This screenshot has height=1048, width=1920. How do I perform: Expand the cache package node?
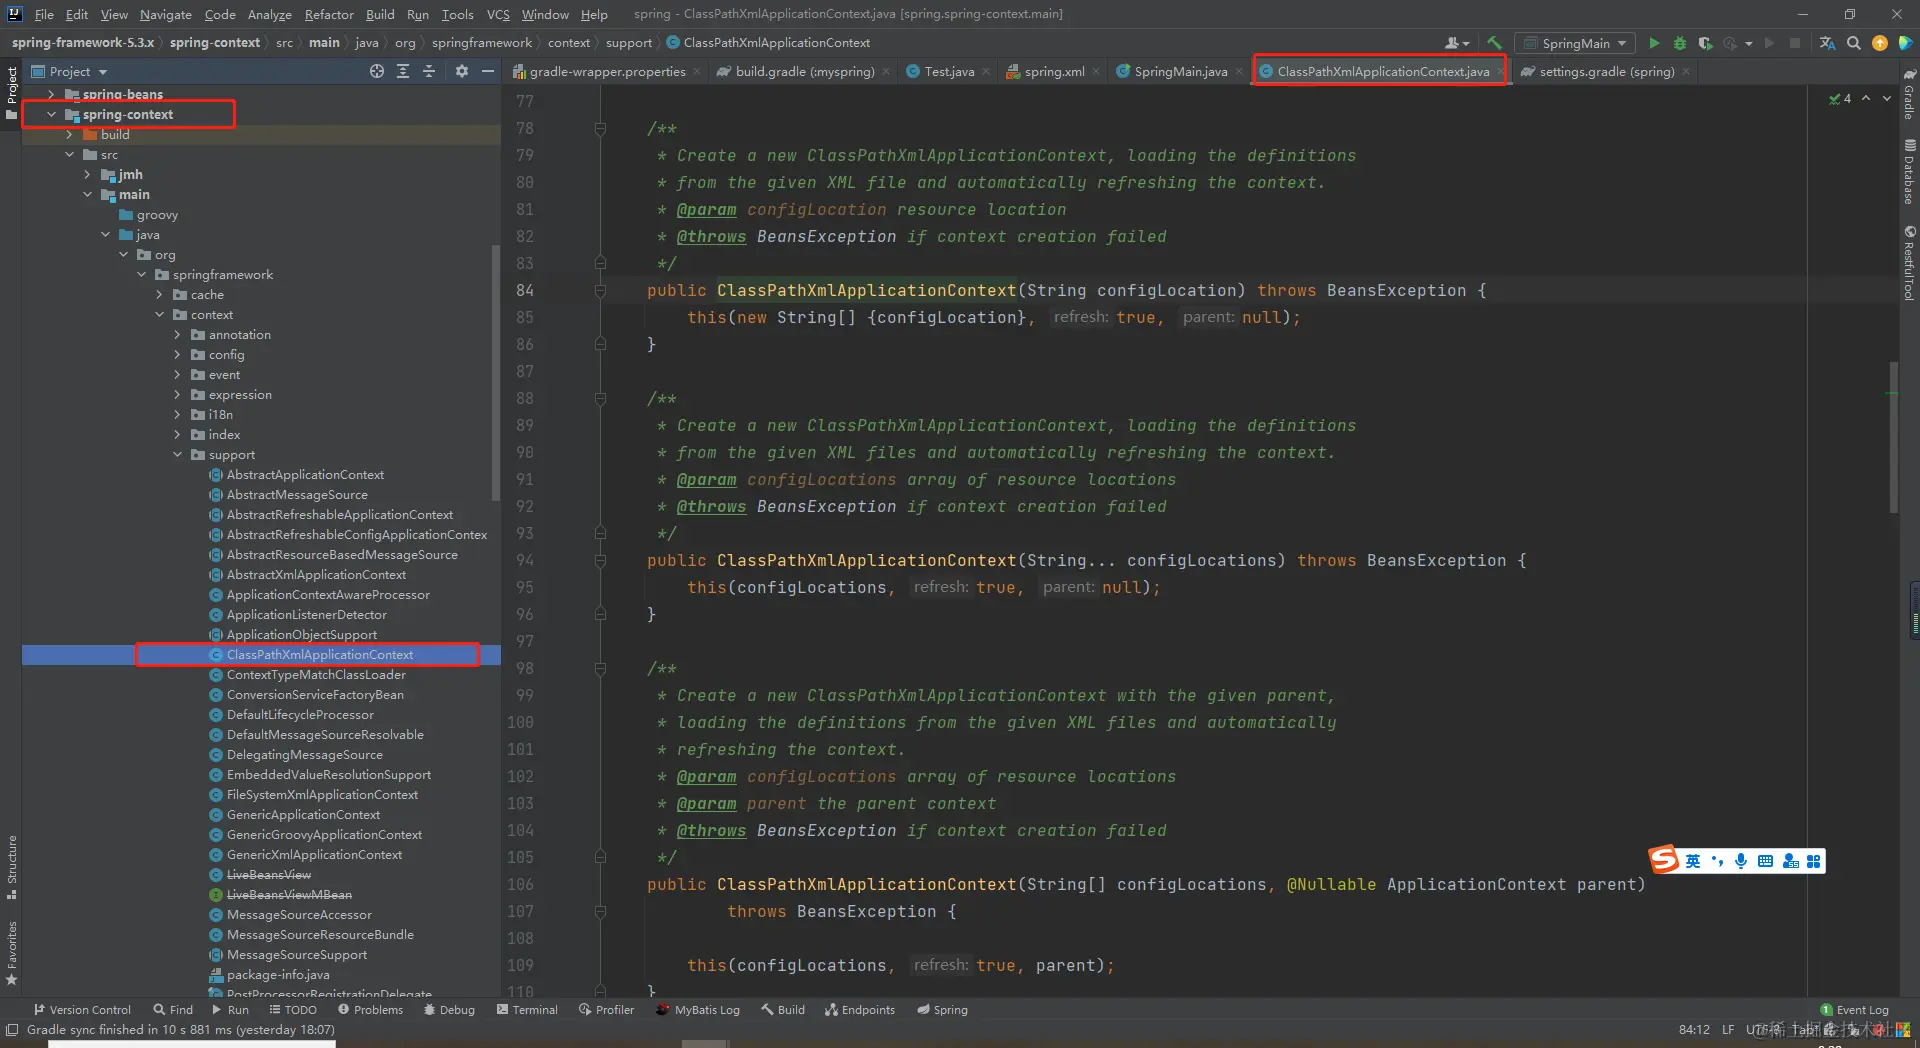pyautogui.click(x=159, y=294)
